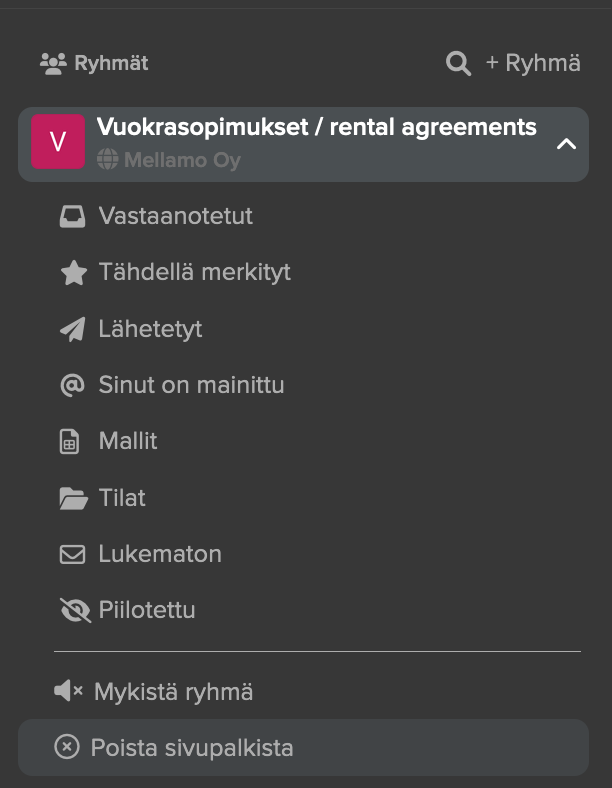Toggle the Piilotettu crossed-eye icon
Viewport: 612px width, 788px height.
click(x=75, y=610)
